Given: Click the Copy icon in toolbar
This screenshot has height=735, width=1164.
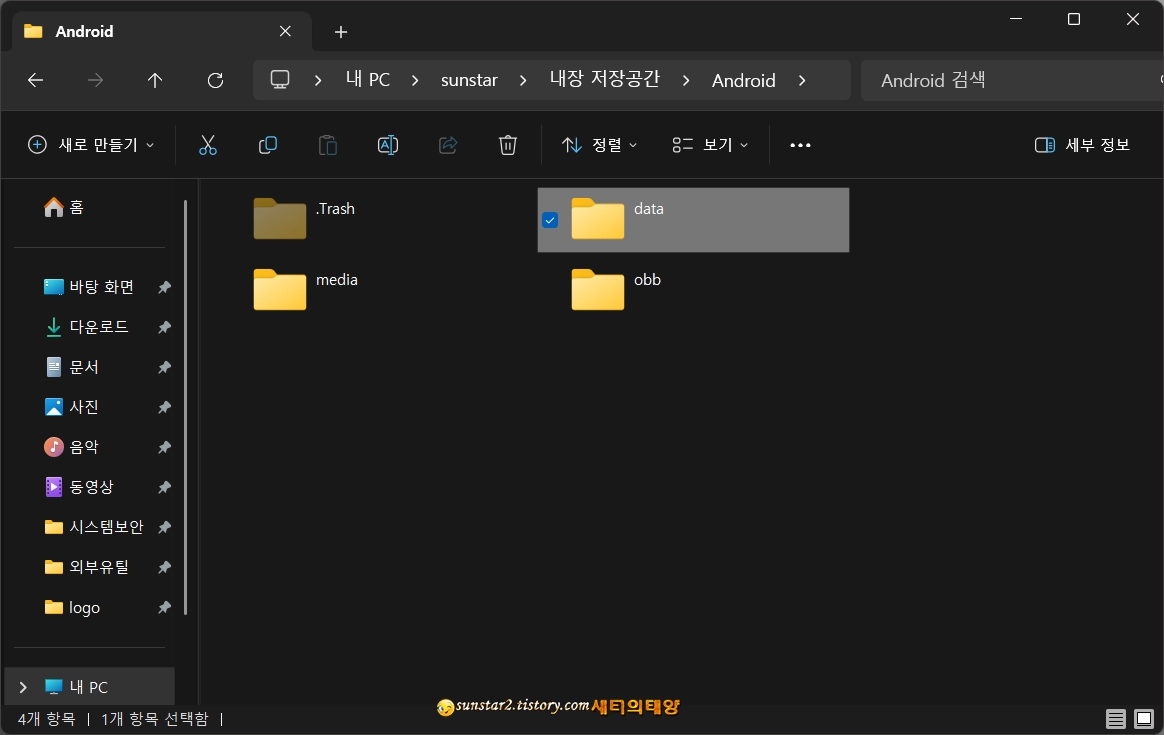Looking at the screenshot, I should click(x=268, y=145).
